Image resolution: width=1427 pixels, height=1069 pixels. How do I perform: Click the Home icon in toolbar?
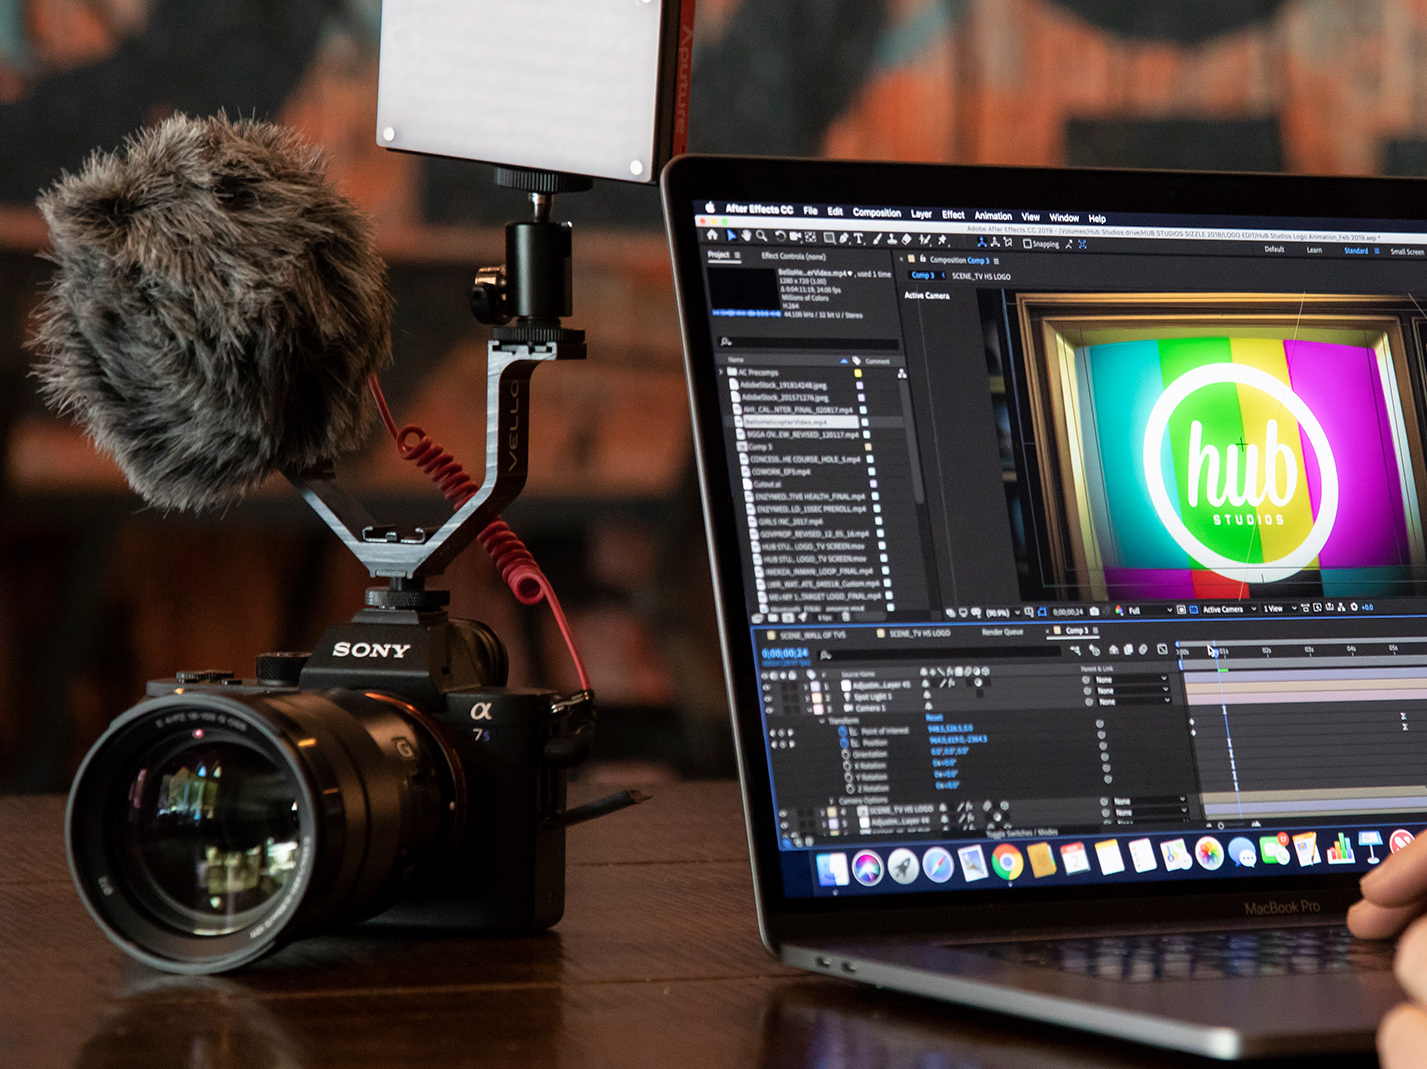pyautogui.click(x=712, y=235)
